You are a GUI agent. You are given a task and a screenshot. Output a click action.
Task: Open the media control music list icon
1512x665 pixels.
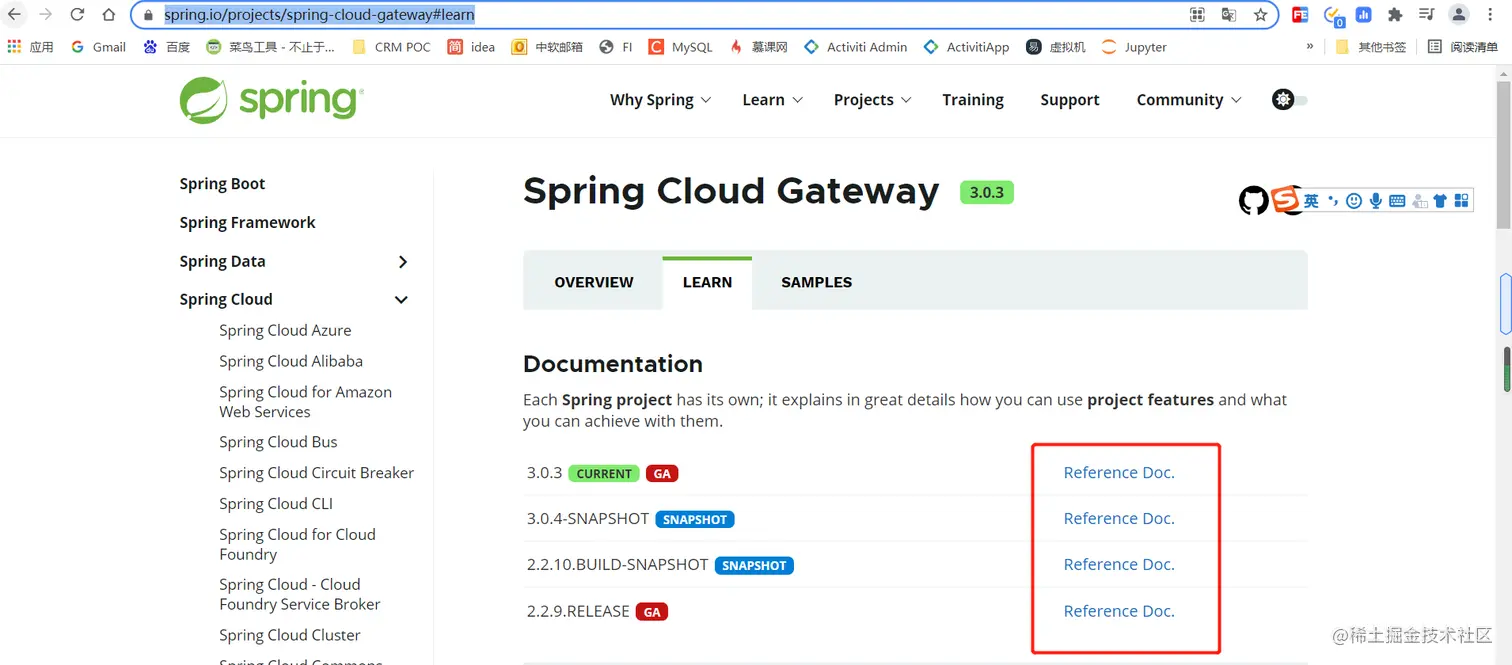point(1427,15)
